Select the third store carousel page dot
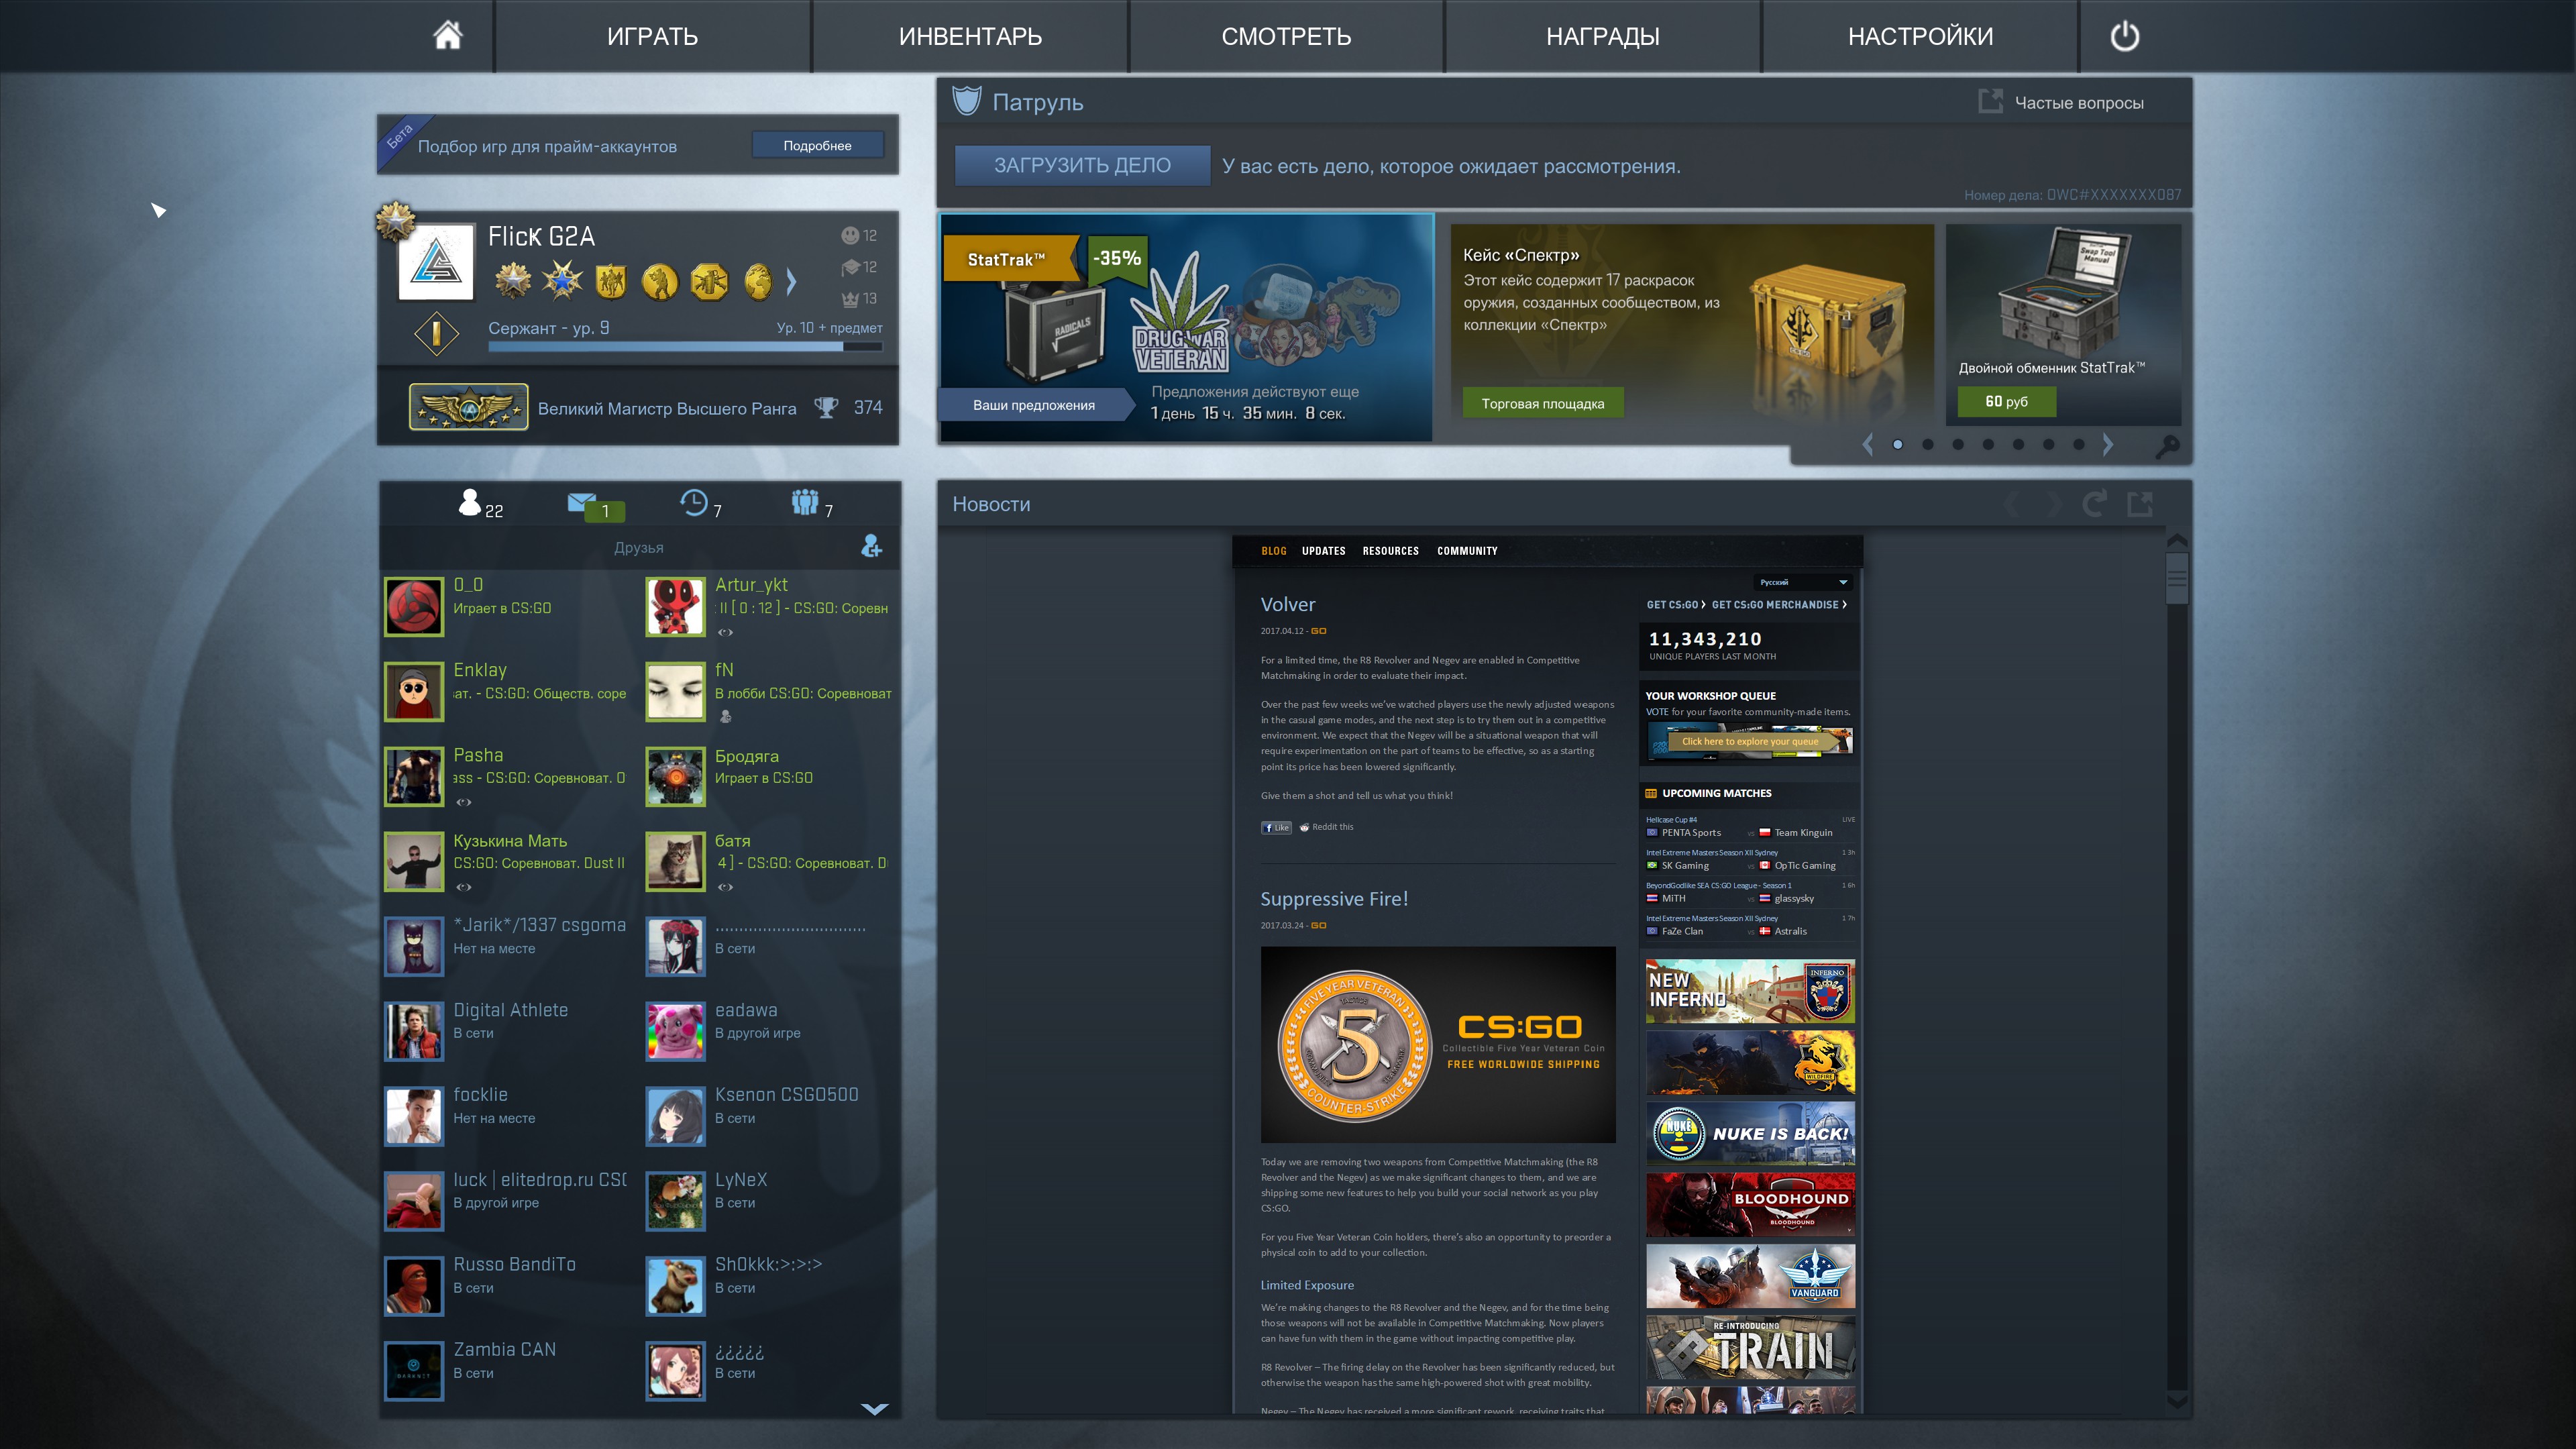This screenshot has height=1449, width=2576. [x=1957, y=444]
